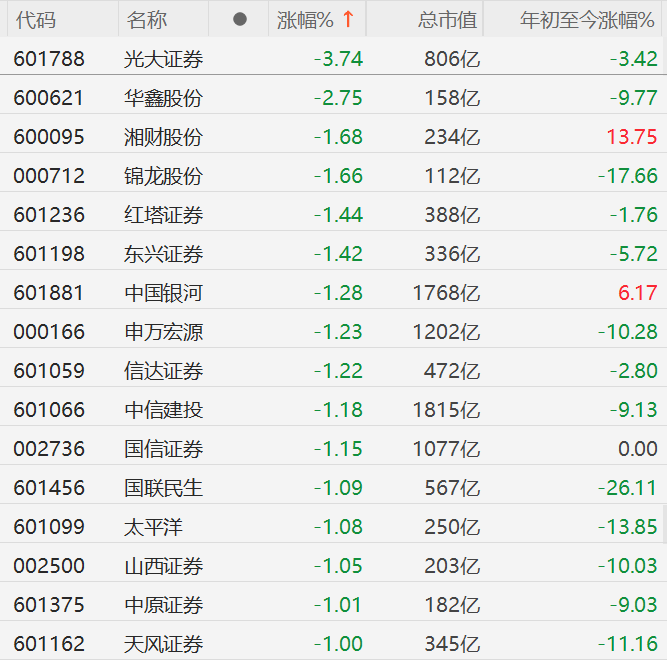Click 0.00 year-to-date value

tap(638, 449)
